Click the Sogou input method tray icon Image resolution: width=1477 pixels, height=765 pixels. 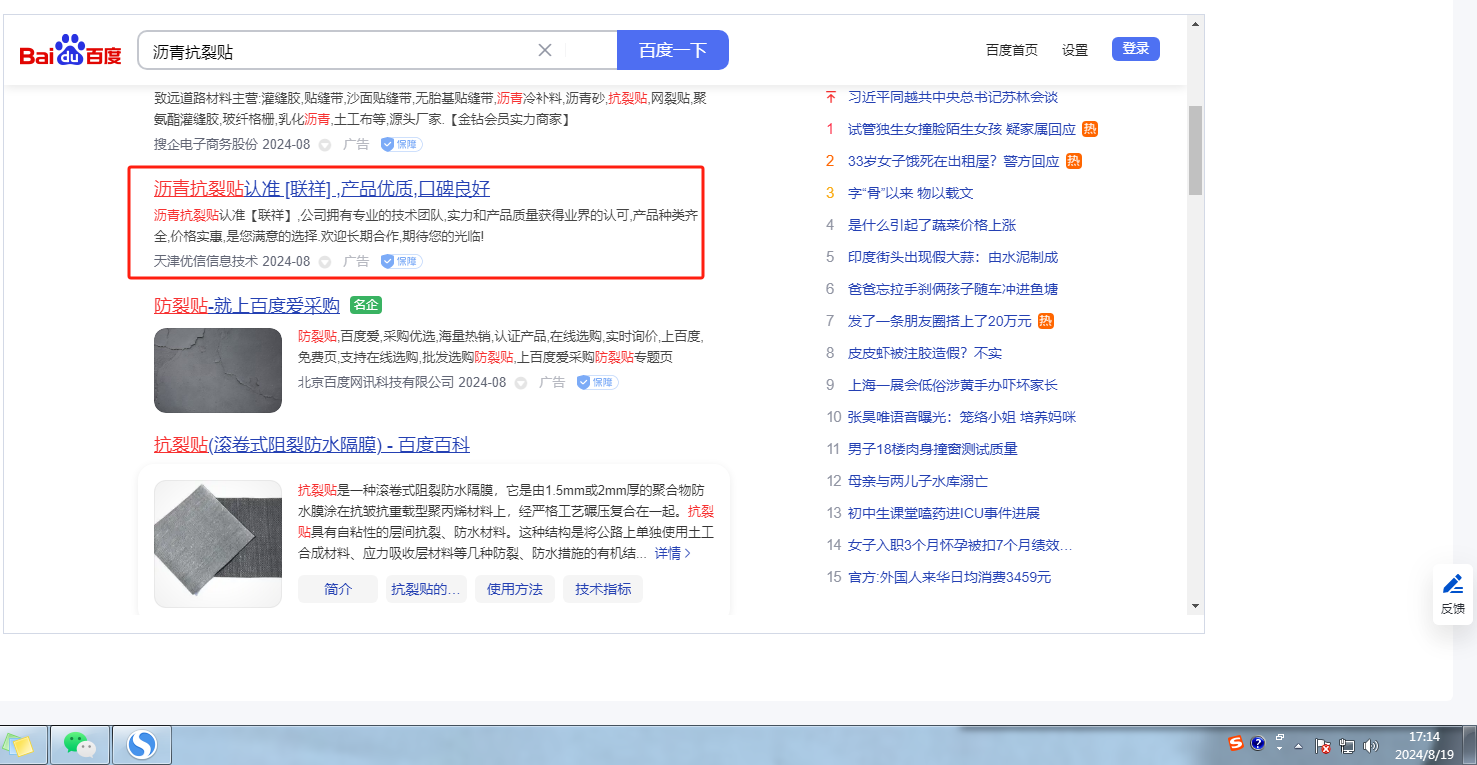click(1236, 743)
